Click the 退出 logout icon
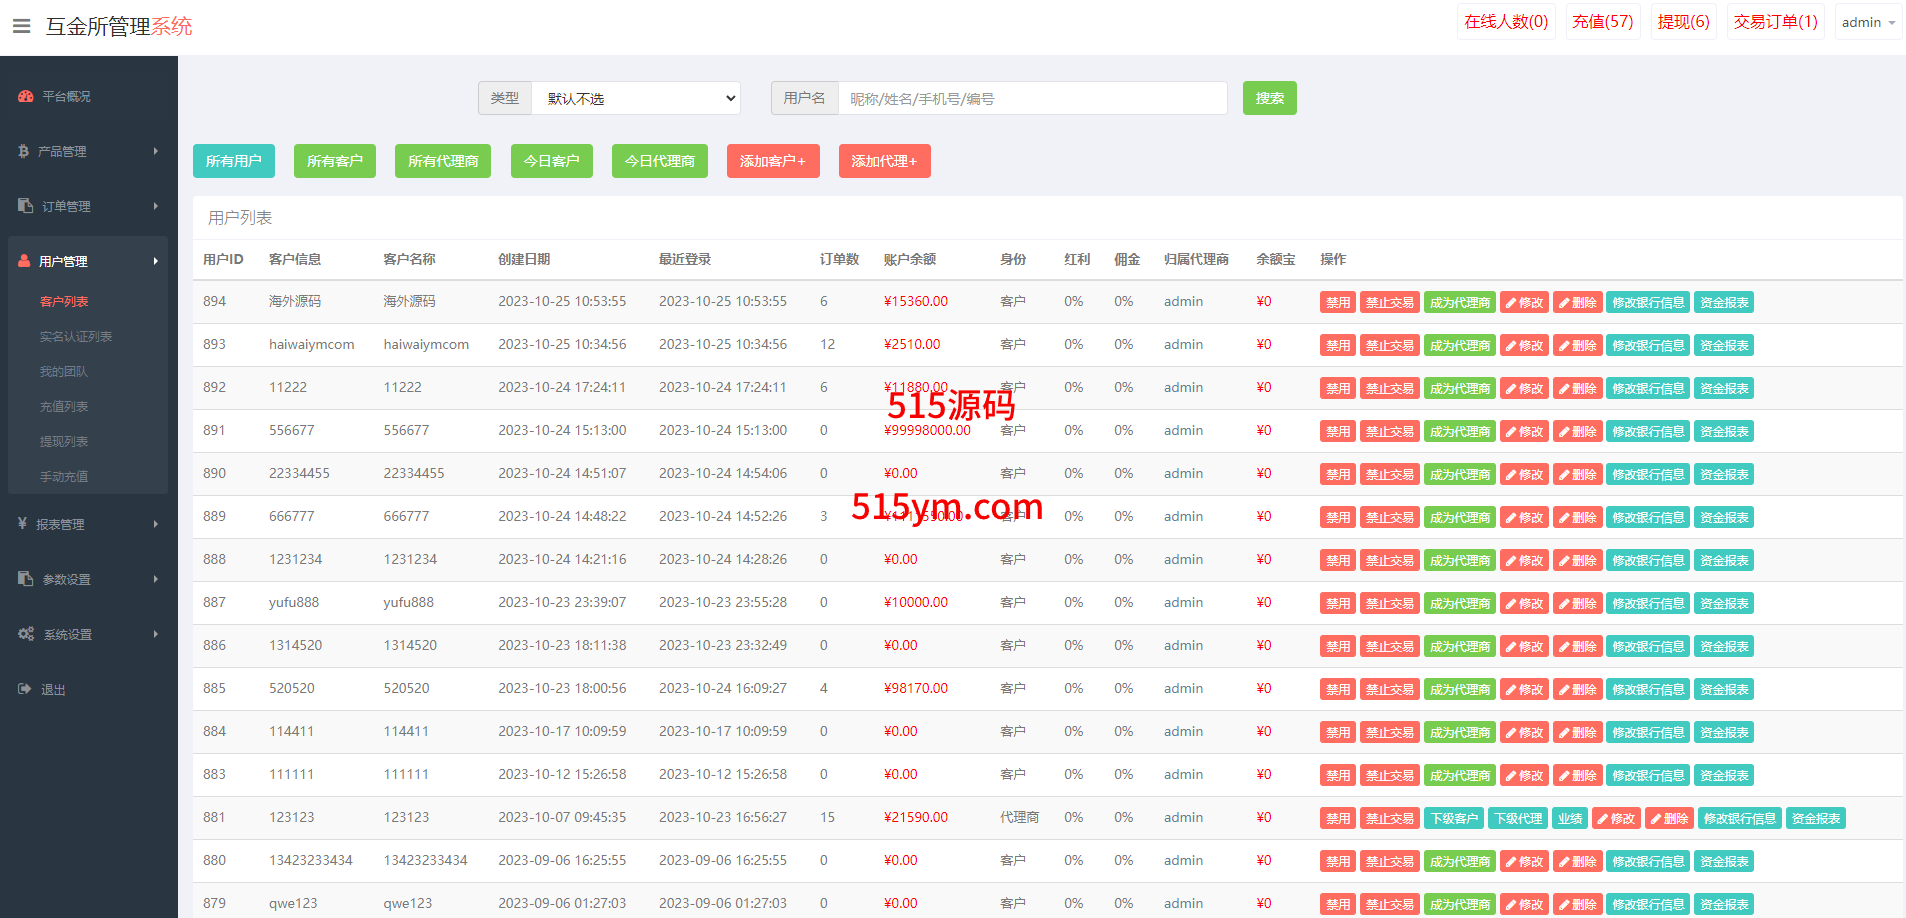Image resolution: width=1906 pixels, height=918 pixels. pyautogui.click(x=25, y=689)
